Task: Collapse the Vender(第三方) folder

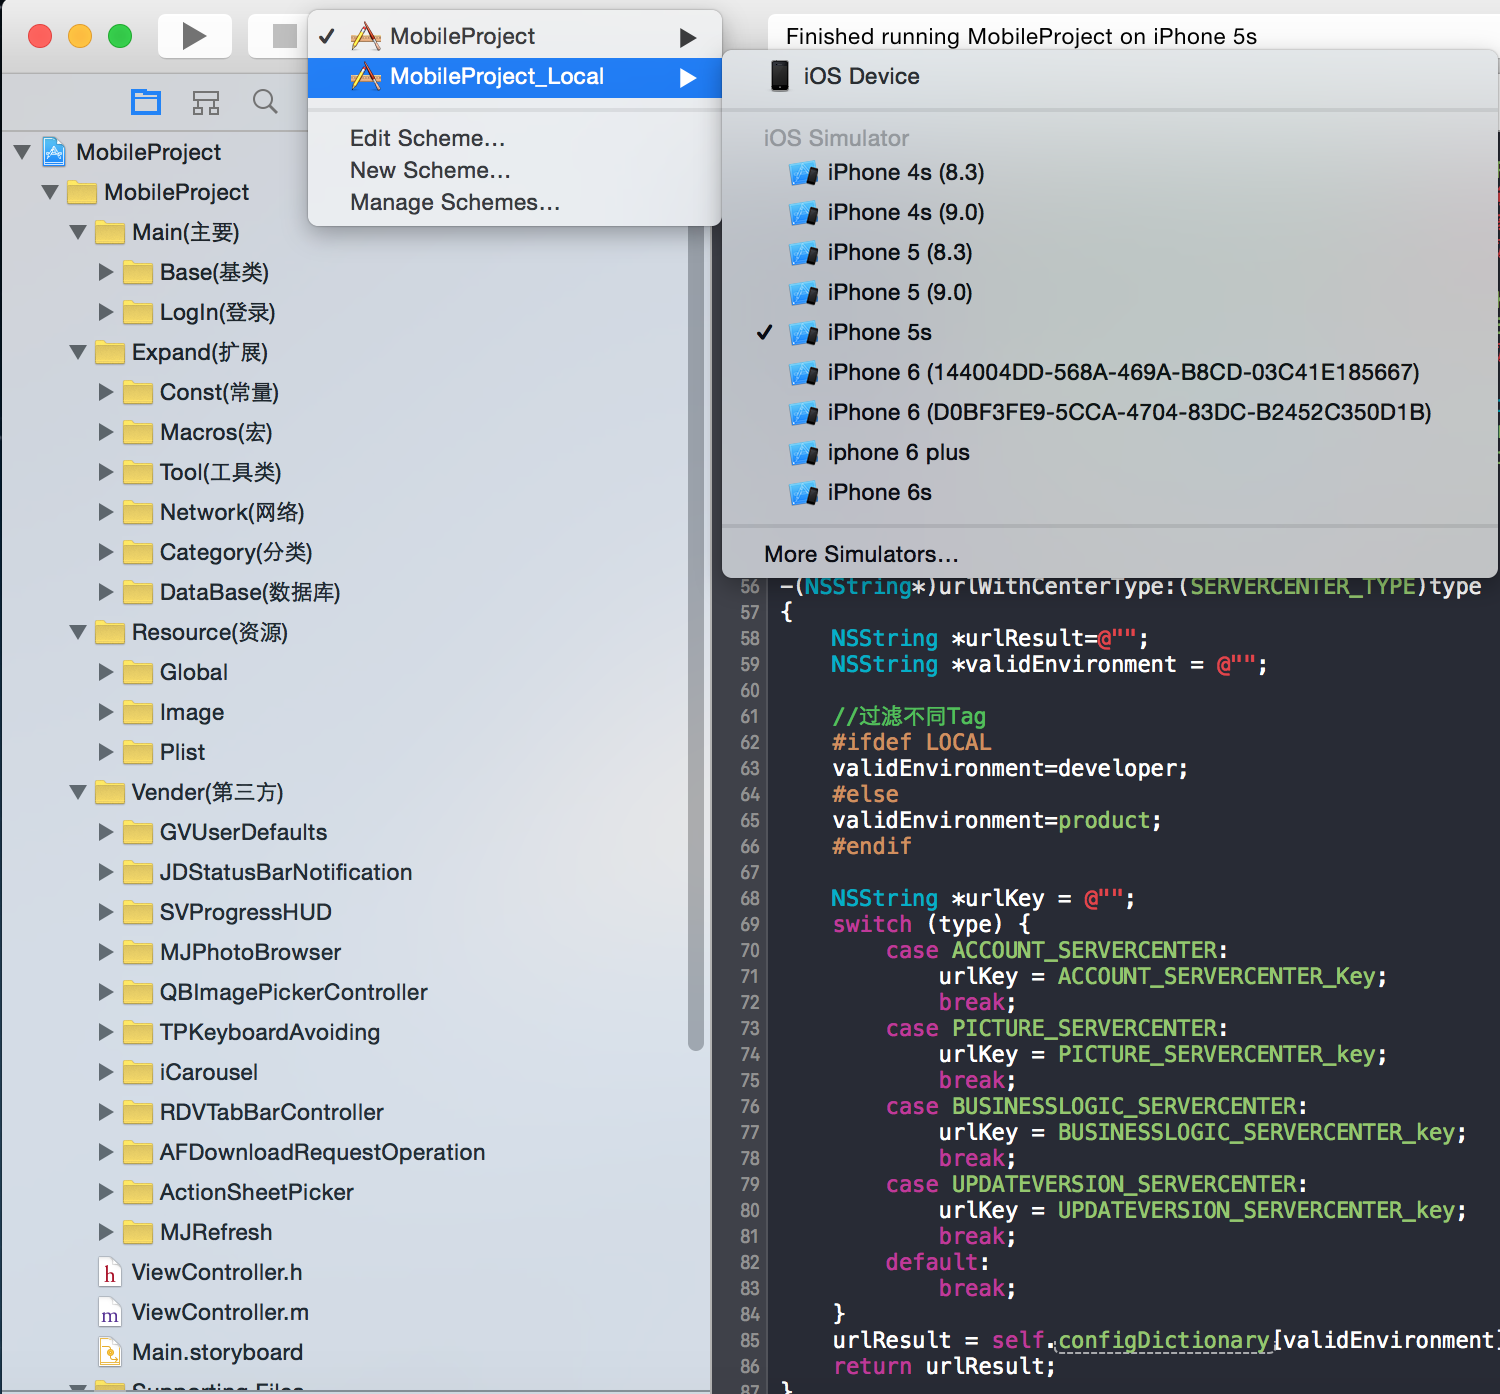Action: click(78, 793)
